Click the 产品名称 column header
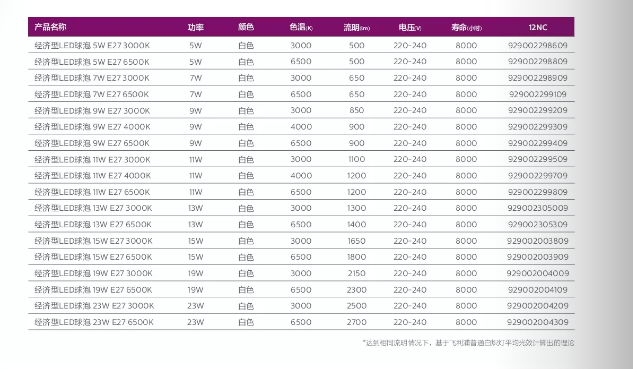633x369 pixels. click(50, 27)
